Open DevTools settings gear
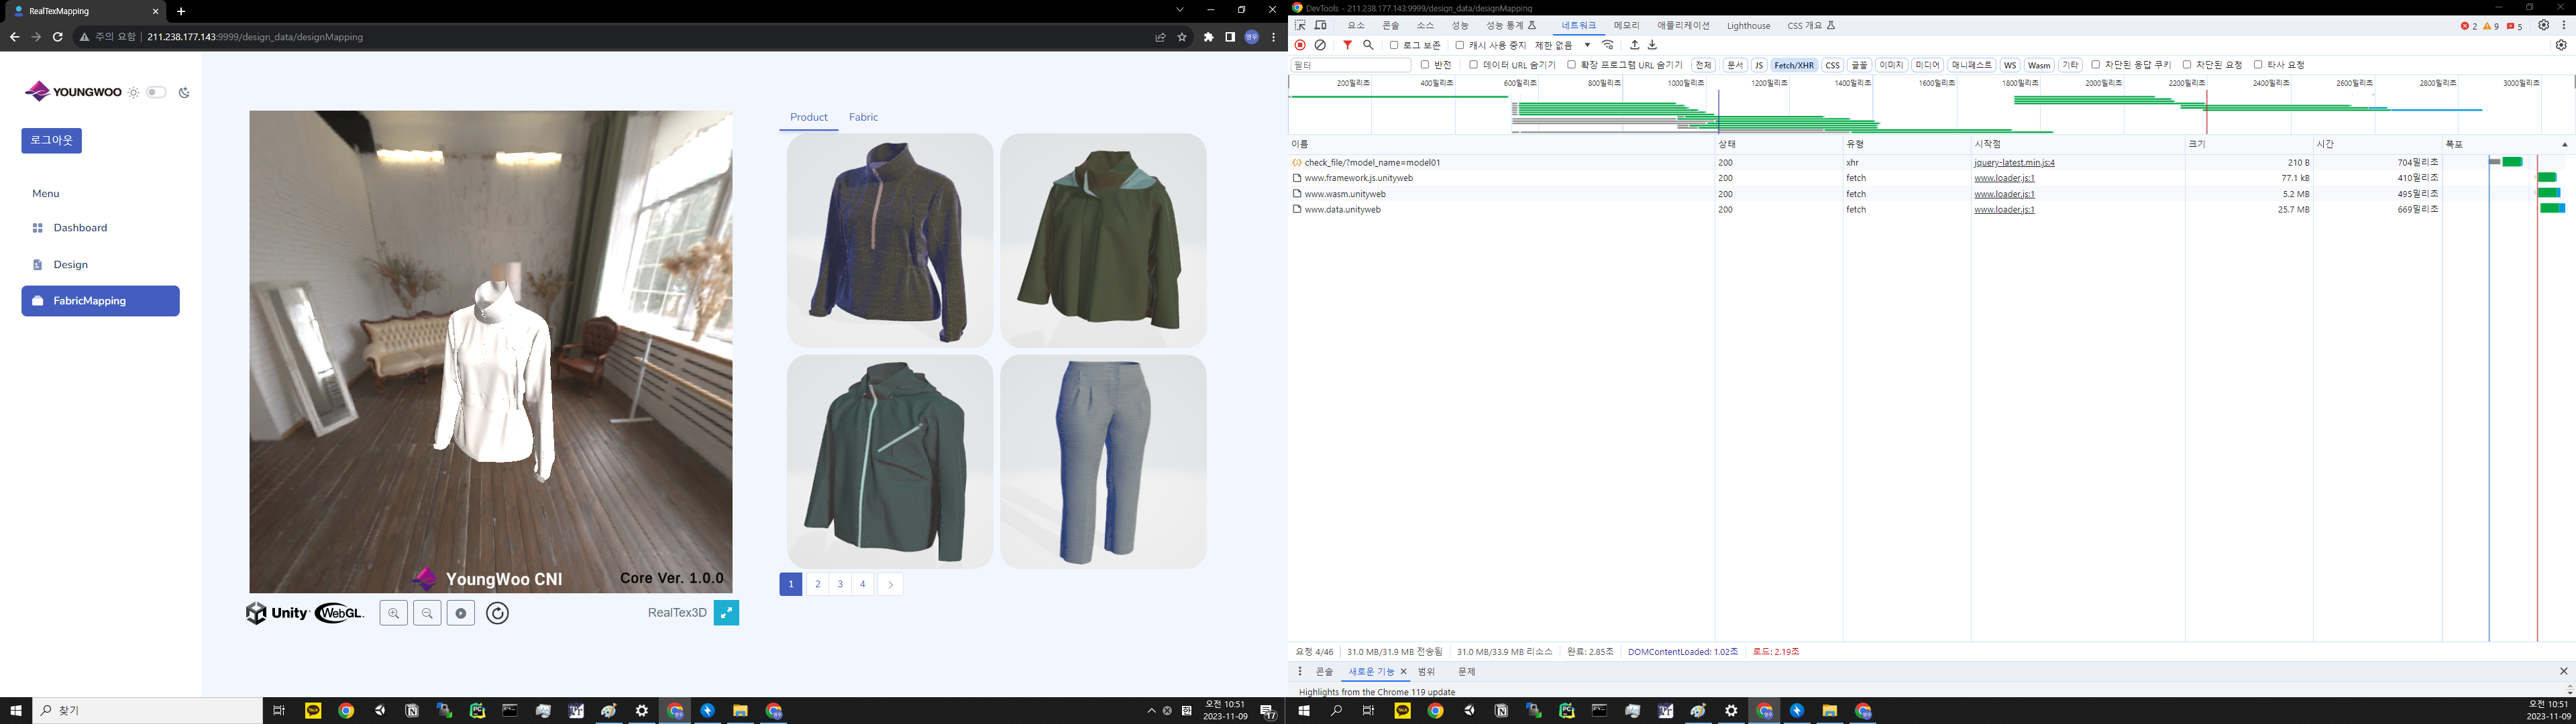This screenshot has width=2576, height=724. [2543, 26]
